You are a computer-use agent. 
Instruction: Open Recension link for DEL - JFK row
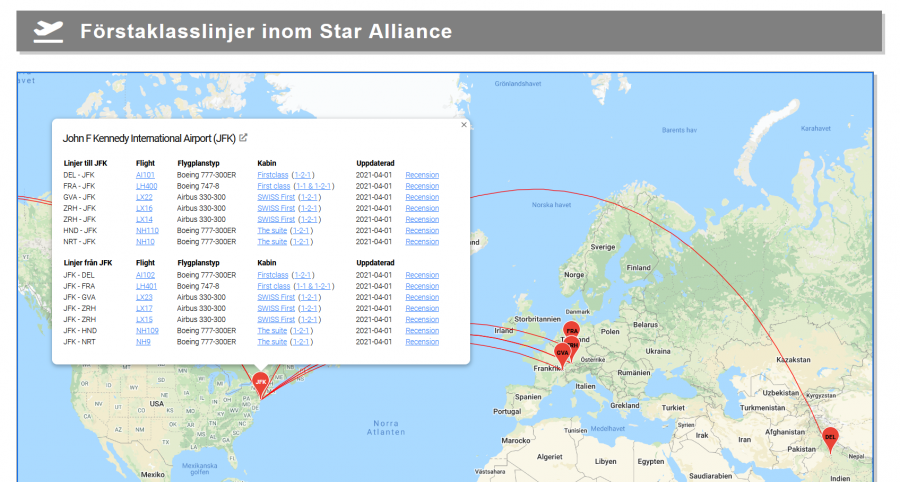(422, 175)
